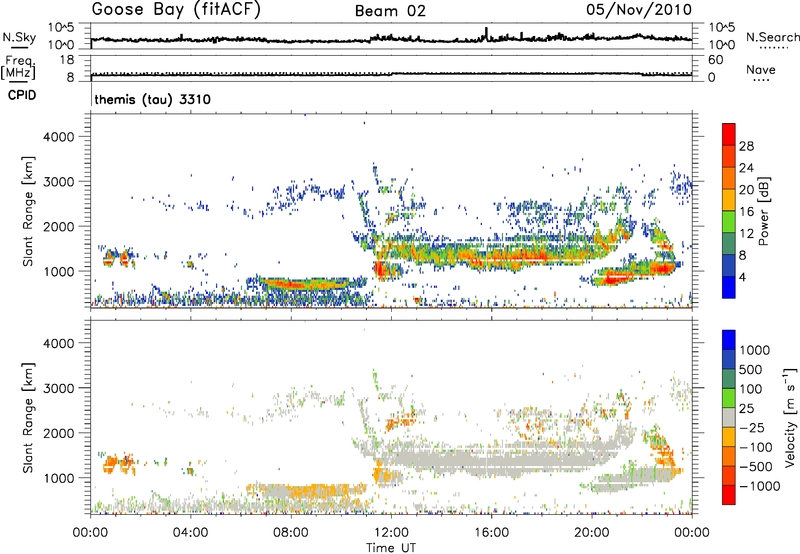Click "Slant Range [km]" label of velocity panel
Image resolution: width=800 pixels, height=554 pixels.
(28, 417)
